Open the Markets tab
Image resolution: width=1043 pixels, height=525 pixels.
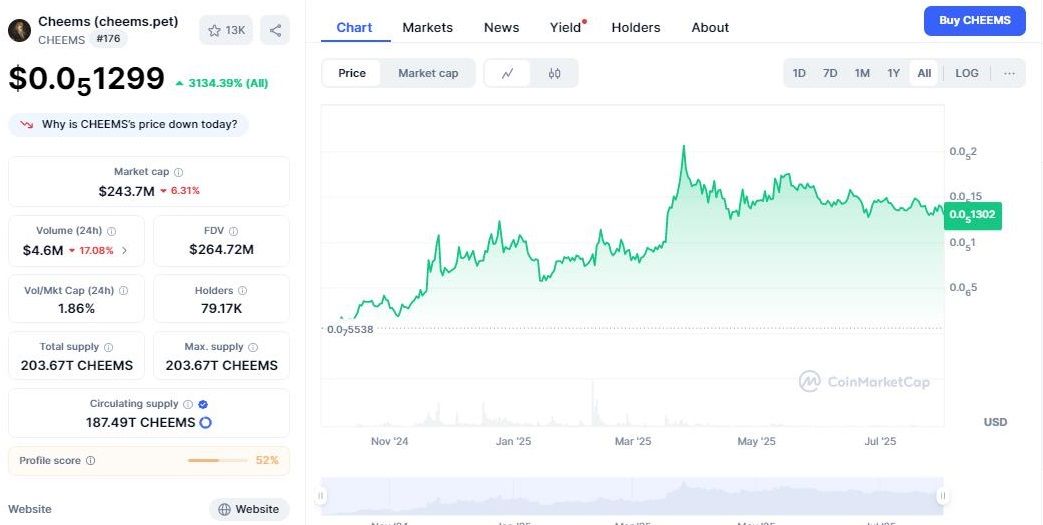tap(428, 27)
